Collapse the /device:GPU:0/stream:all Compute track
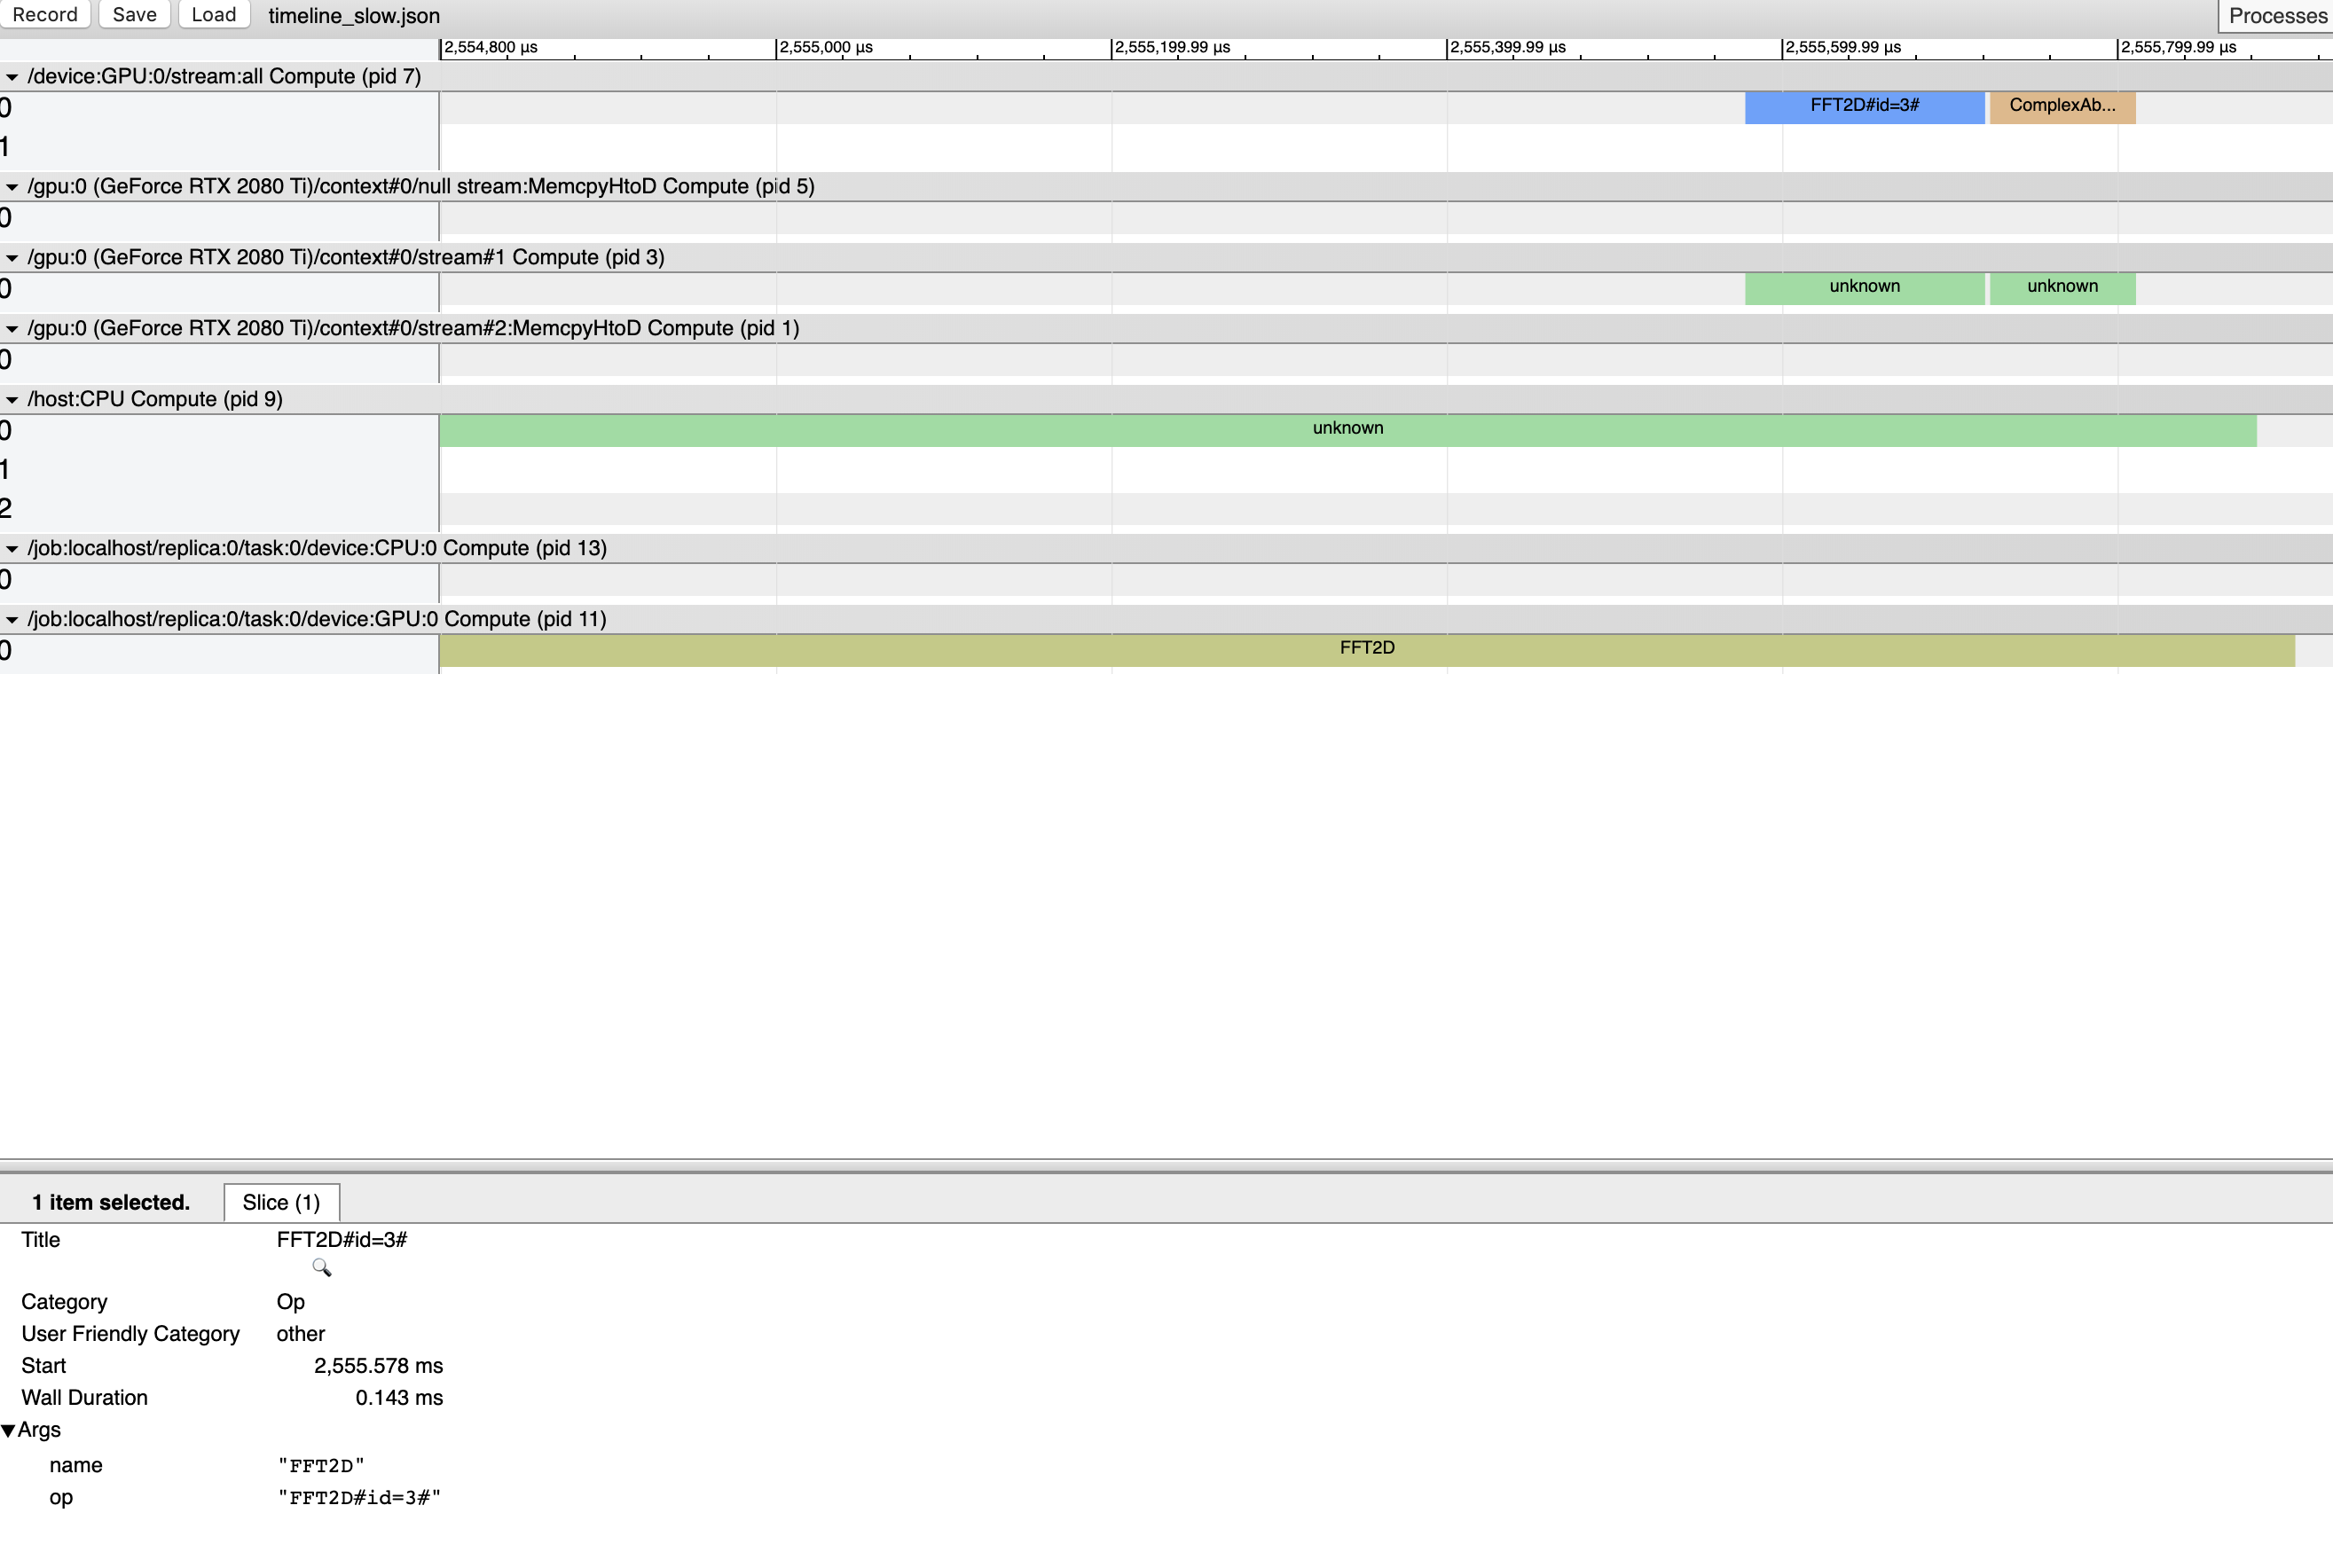2333x1568 pixels. click(x=12, y=76)
